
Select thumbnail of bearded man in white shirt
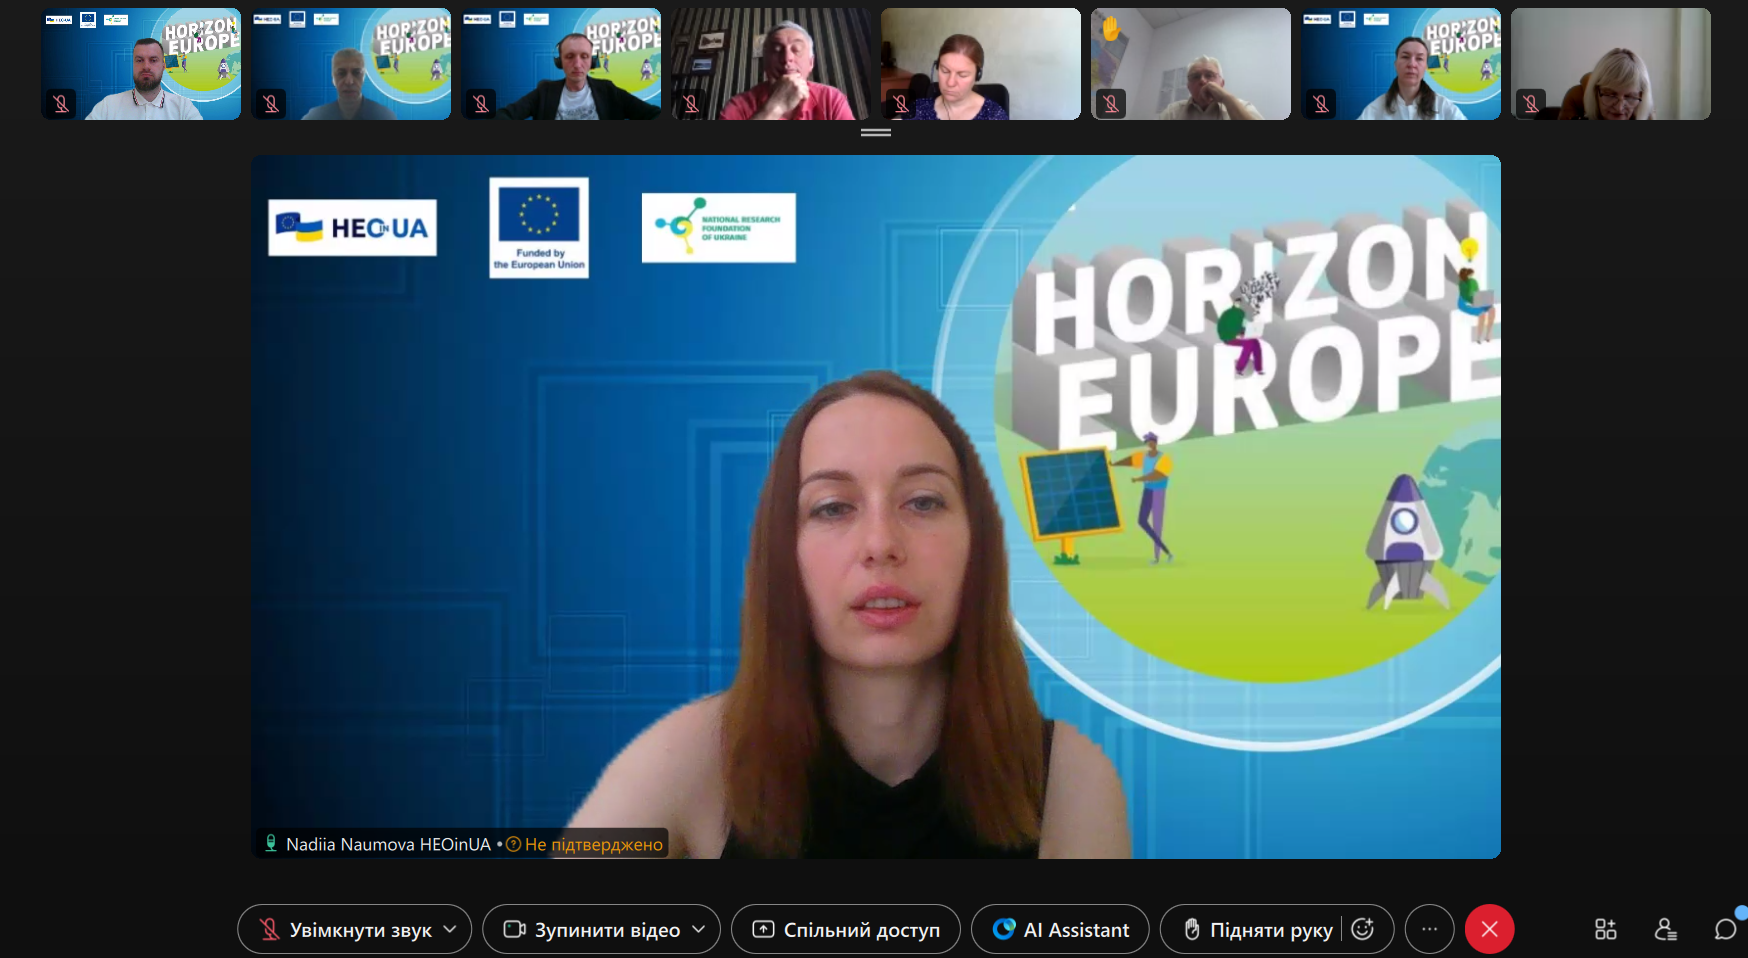[141, 64]
